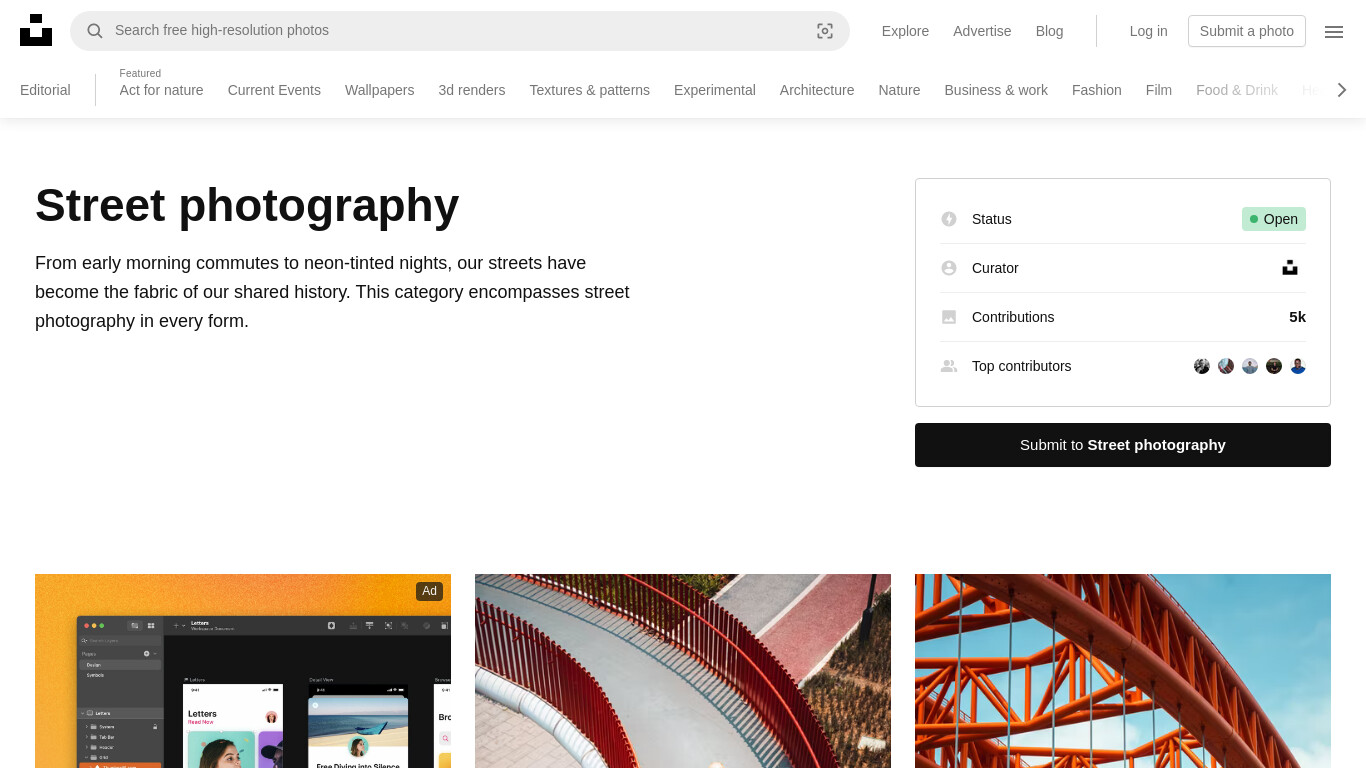The width and height of the screenshot is (1366, 768).
Task: Click Submit to Street photography button
Action: point(1123,445)
